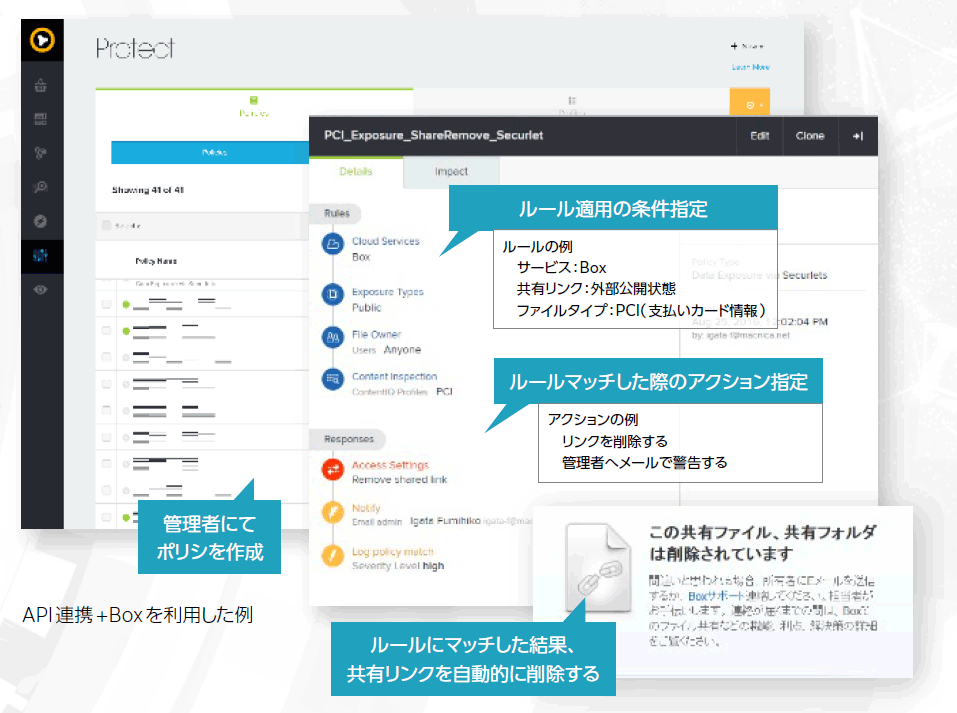Open the Content Inspection rule heading
This screenshot has width=957, height=713.
(394, 377)
